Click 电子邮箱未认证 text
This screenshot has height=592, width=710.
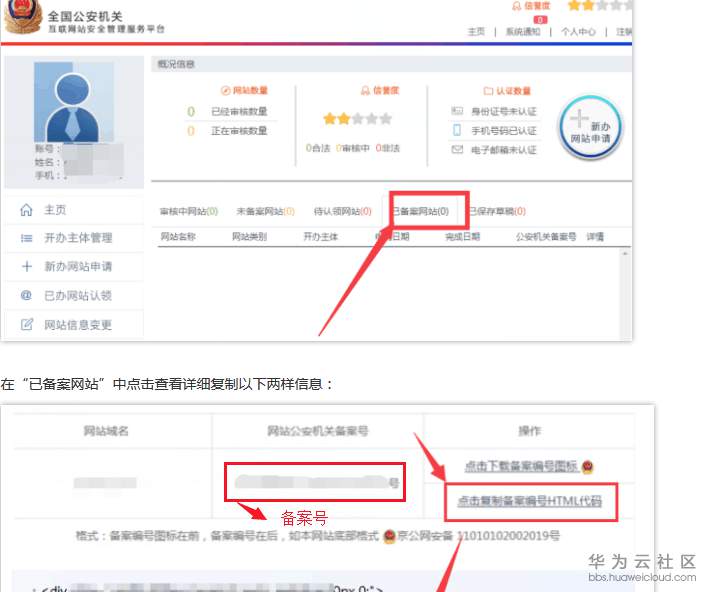(504, 150)
